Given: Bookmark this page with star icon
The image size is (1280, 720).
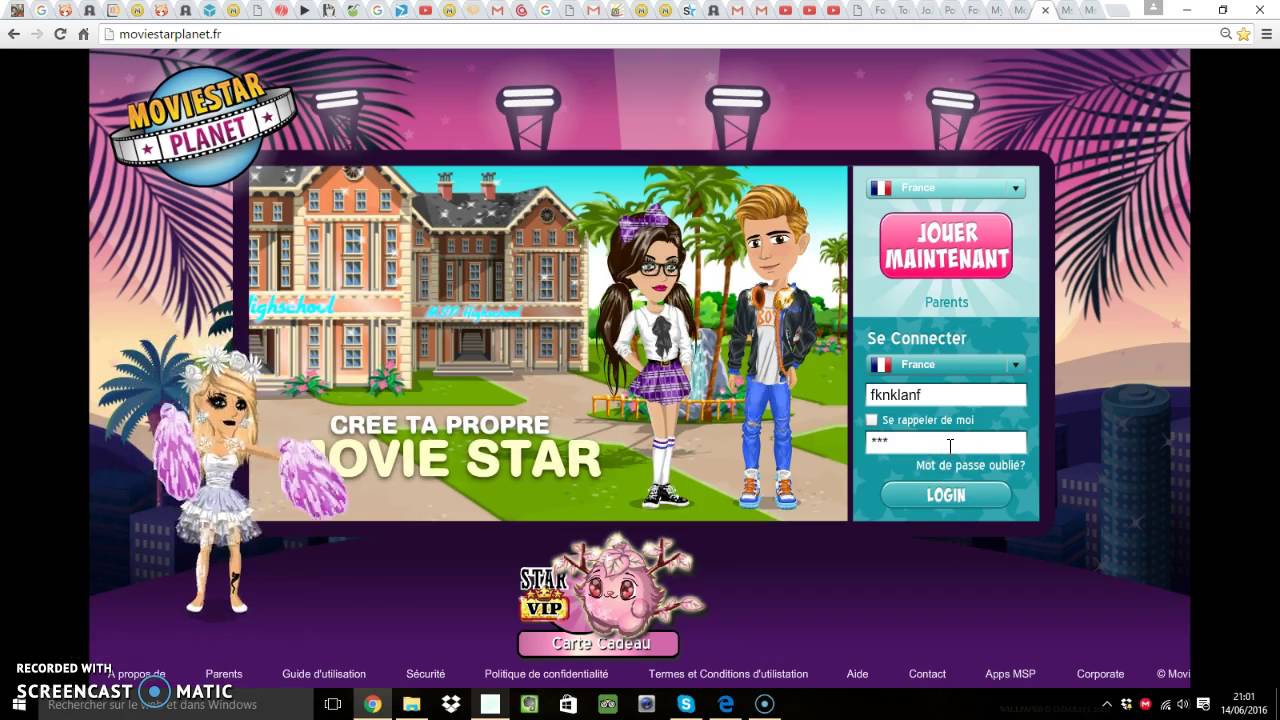Looking at the screenshot, I should tap(1244, 34).
